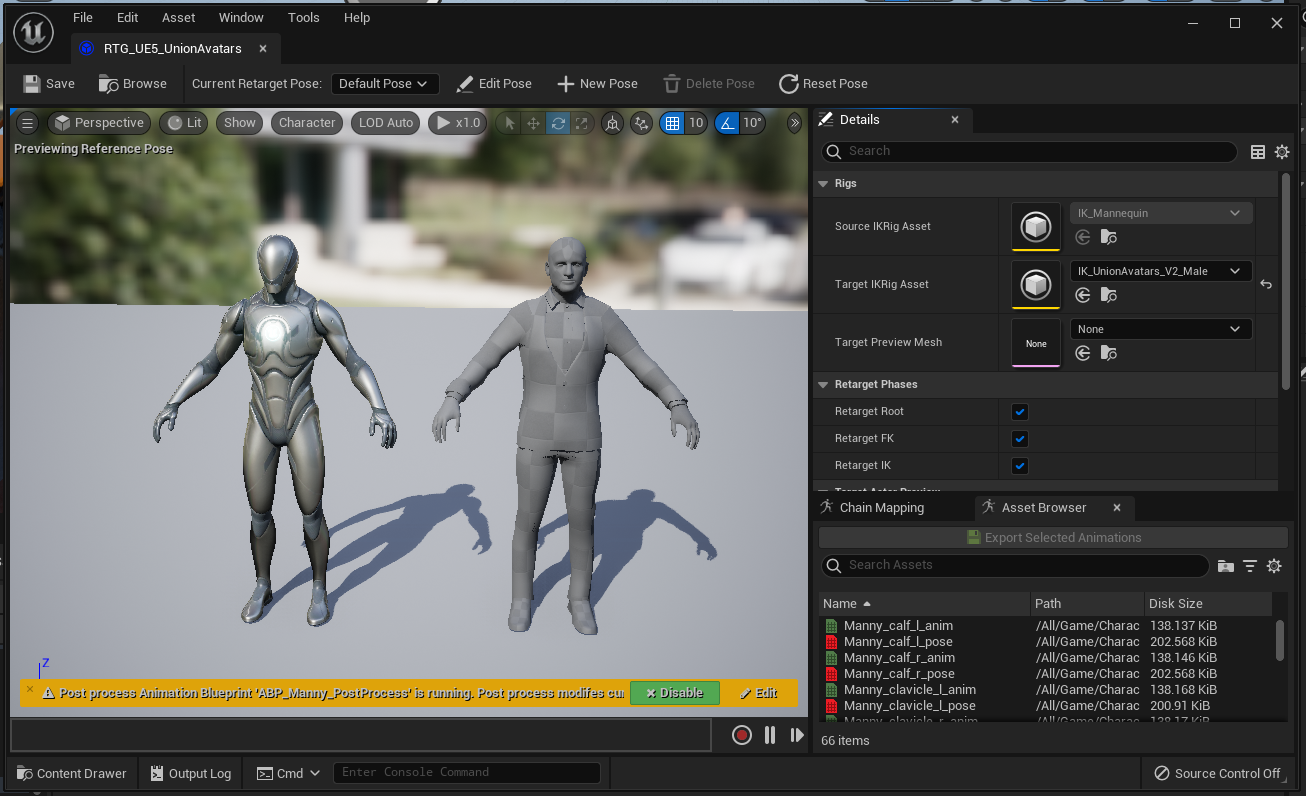Click Save in the toolbar
This screenshot has width=1306, height=796.
(49, 84)
